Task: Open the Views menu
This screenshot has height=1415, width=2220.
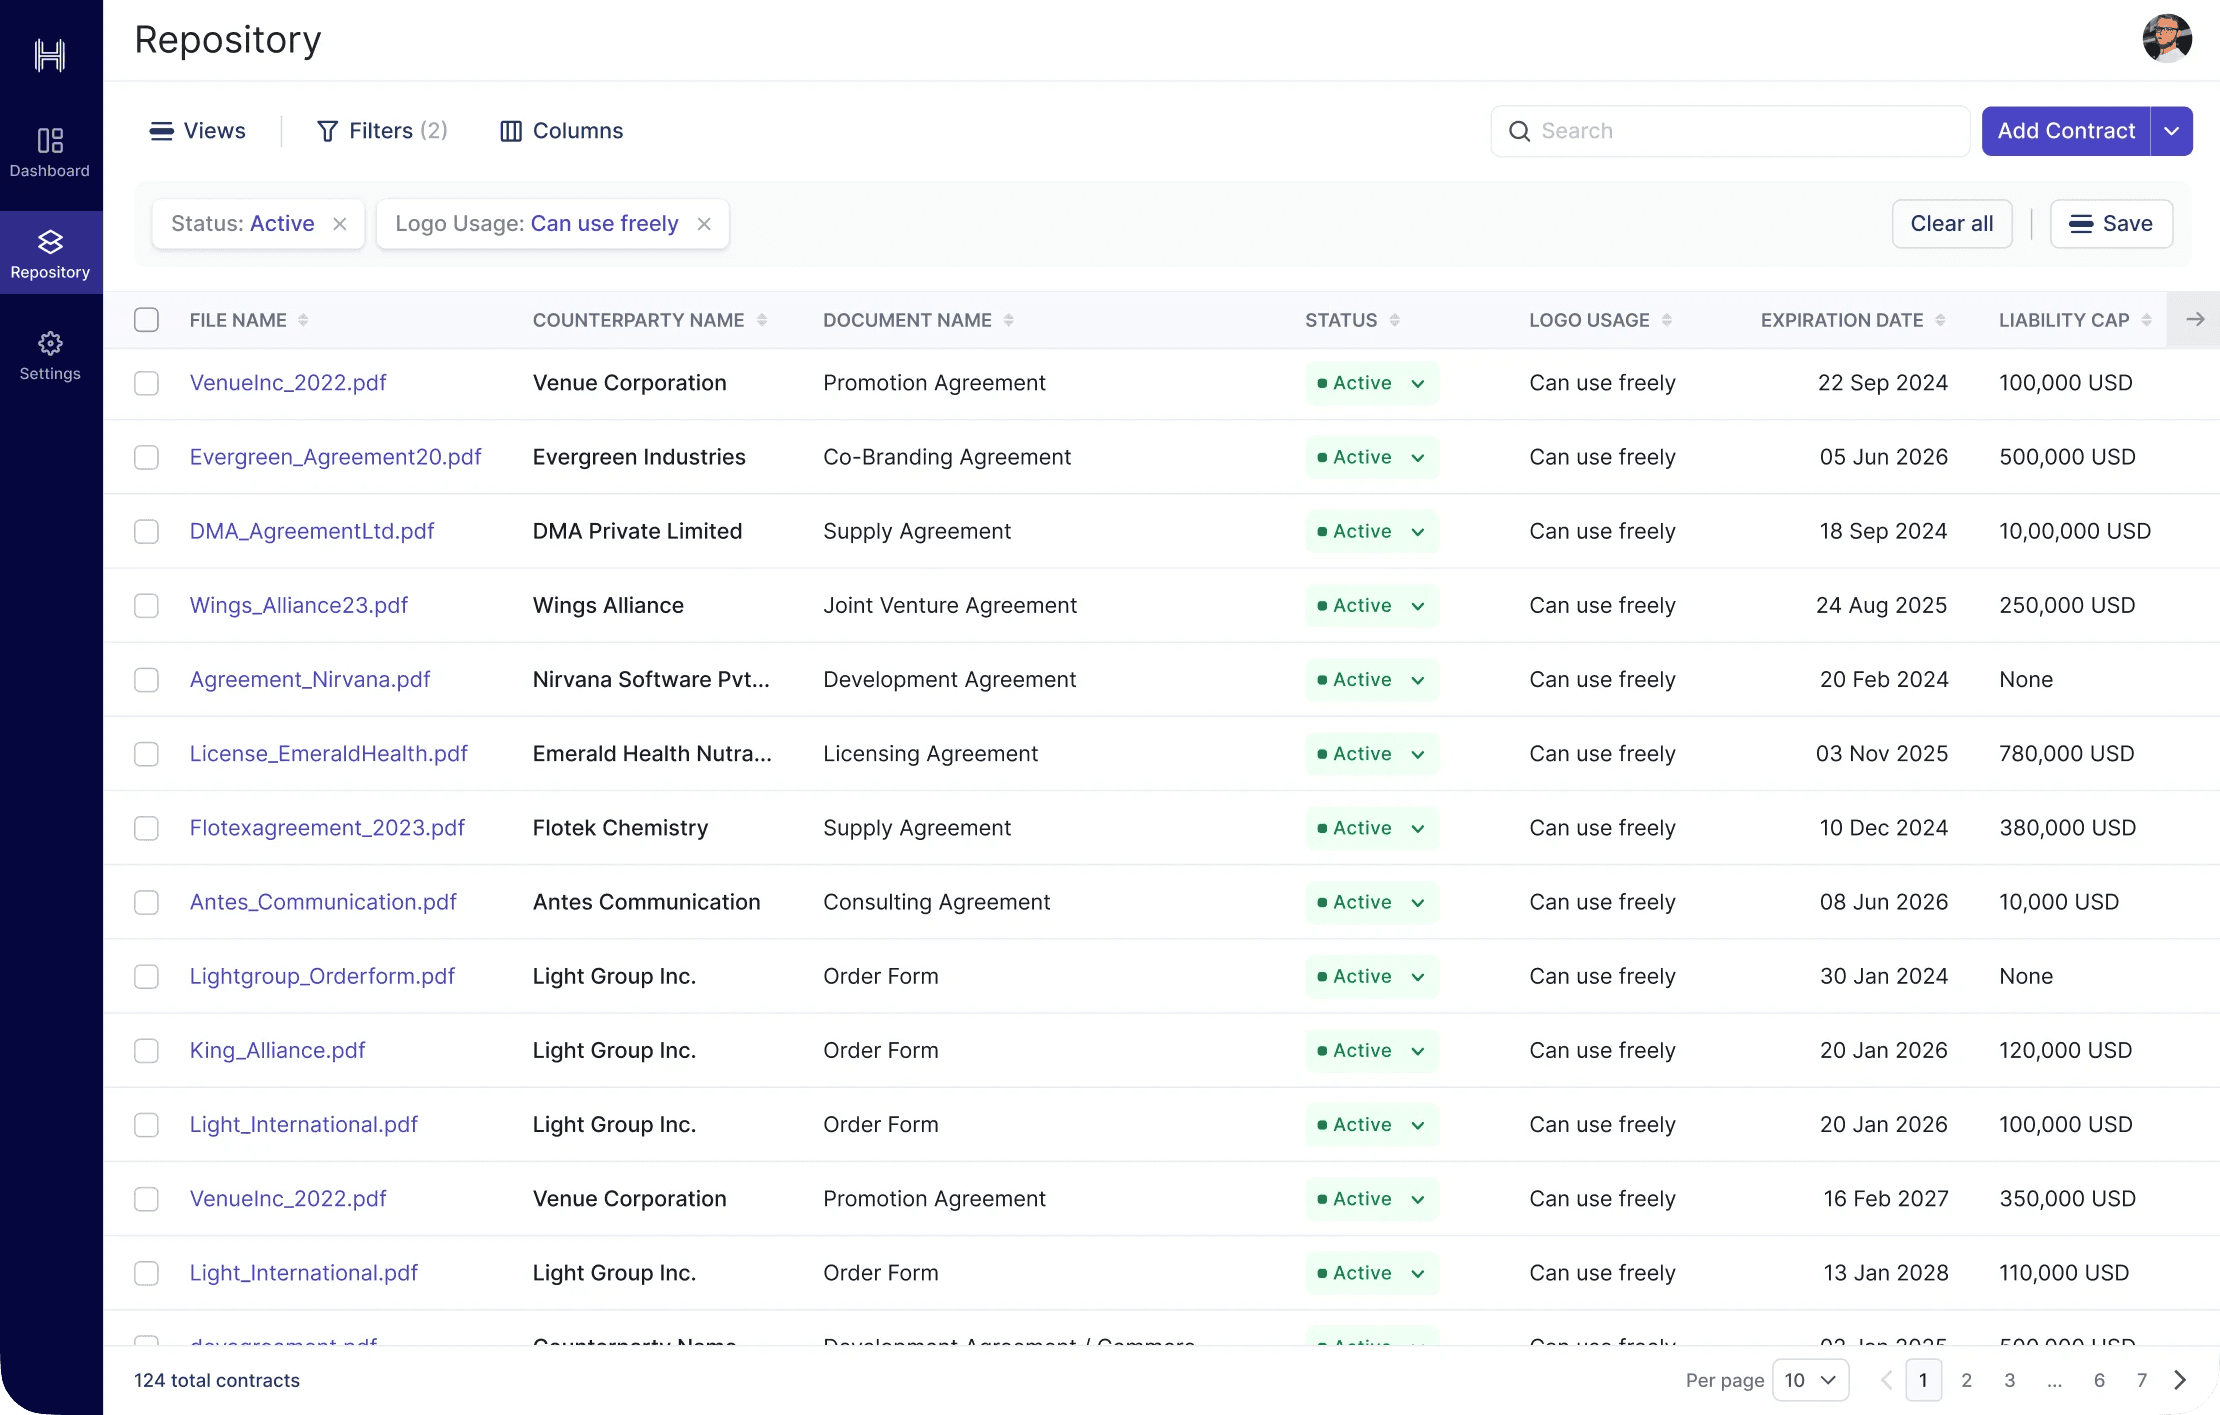Action: (x=198, y=131)
